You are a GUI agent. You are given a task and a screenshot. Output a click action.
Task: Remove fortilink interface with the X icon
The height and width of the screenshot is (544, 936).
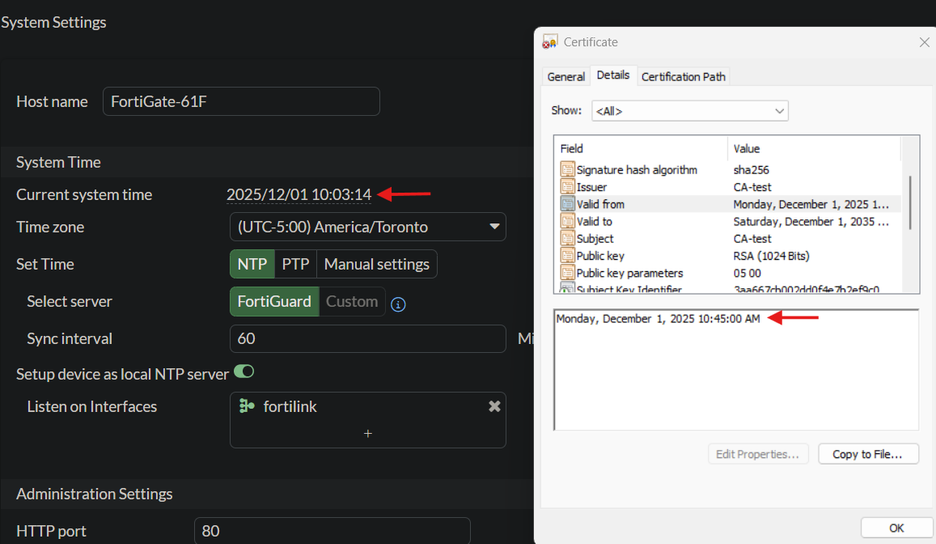[494, 407]
